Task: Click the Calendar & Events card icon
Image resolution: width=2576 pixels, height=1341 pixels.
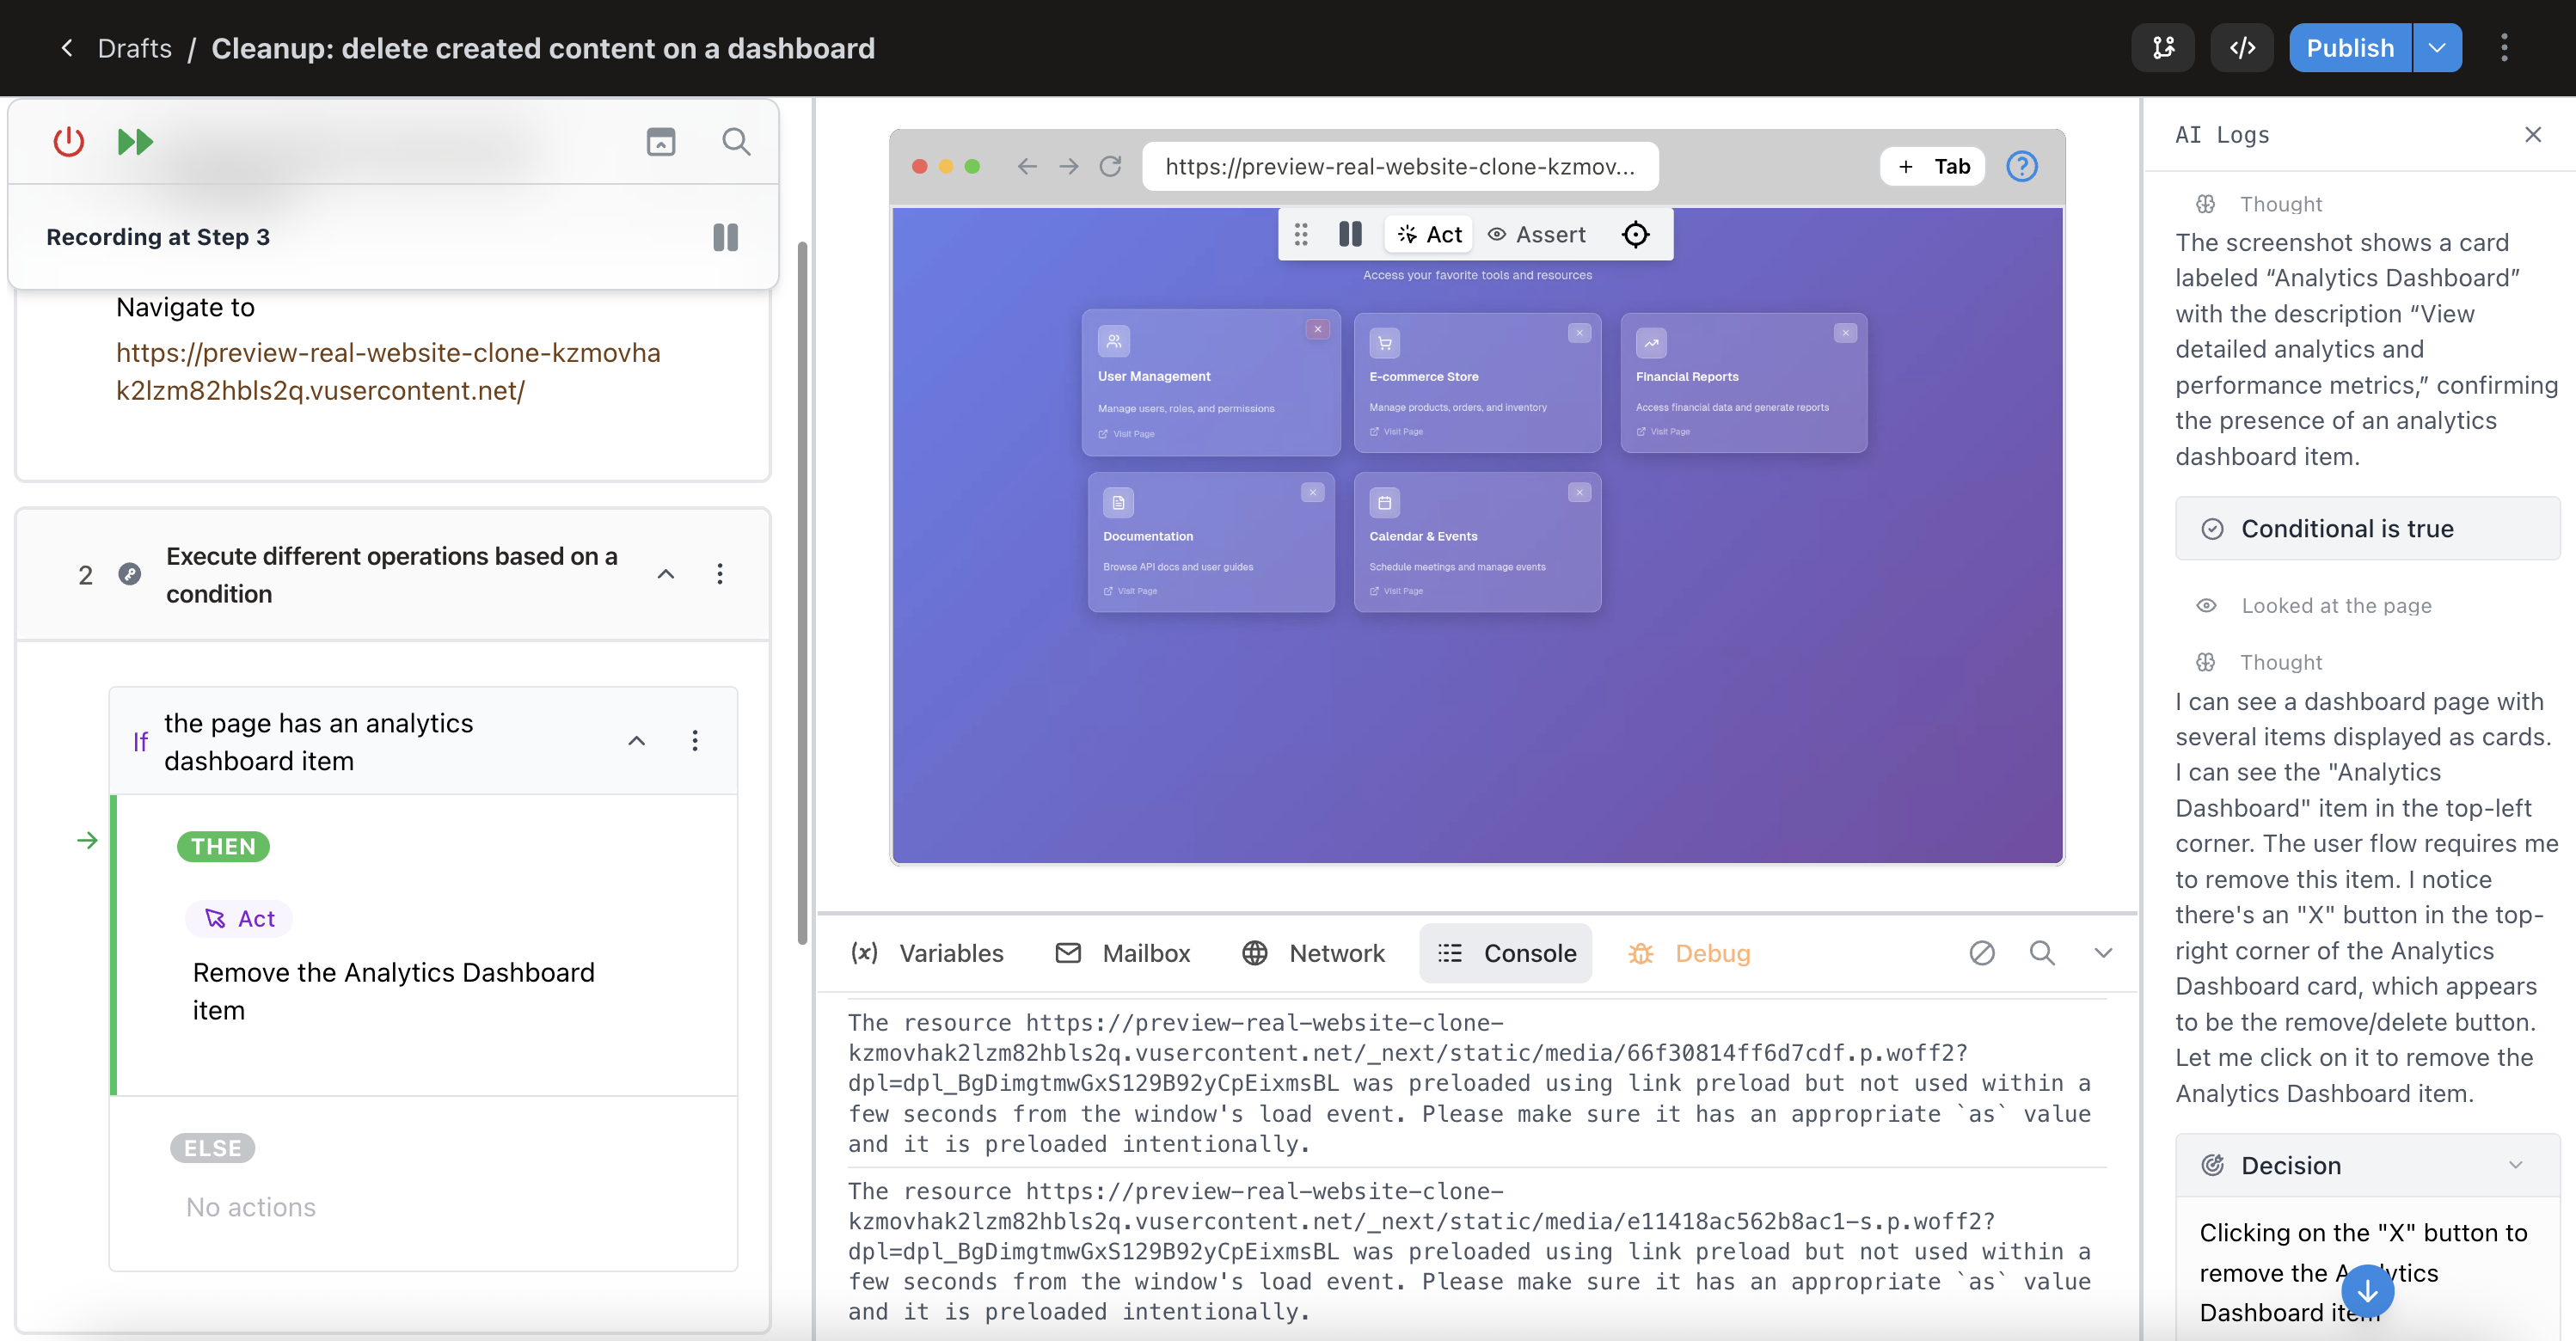Action: tap(1384, 503)
